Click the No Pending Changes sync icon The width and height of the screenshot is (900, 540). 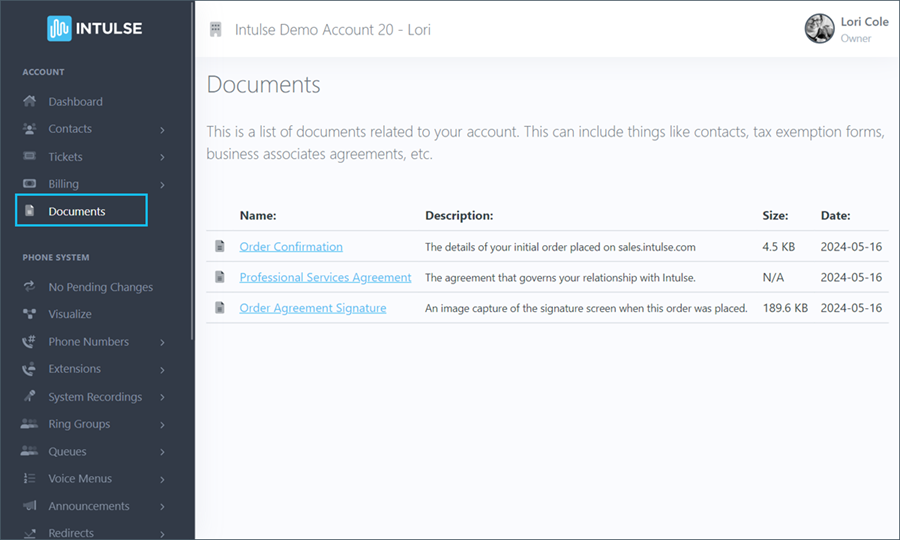tap(29, 286)
